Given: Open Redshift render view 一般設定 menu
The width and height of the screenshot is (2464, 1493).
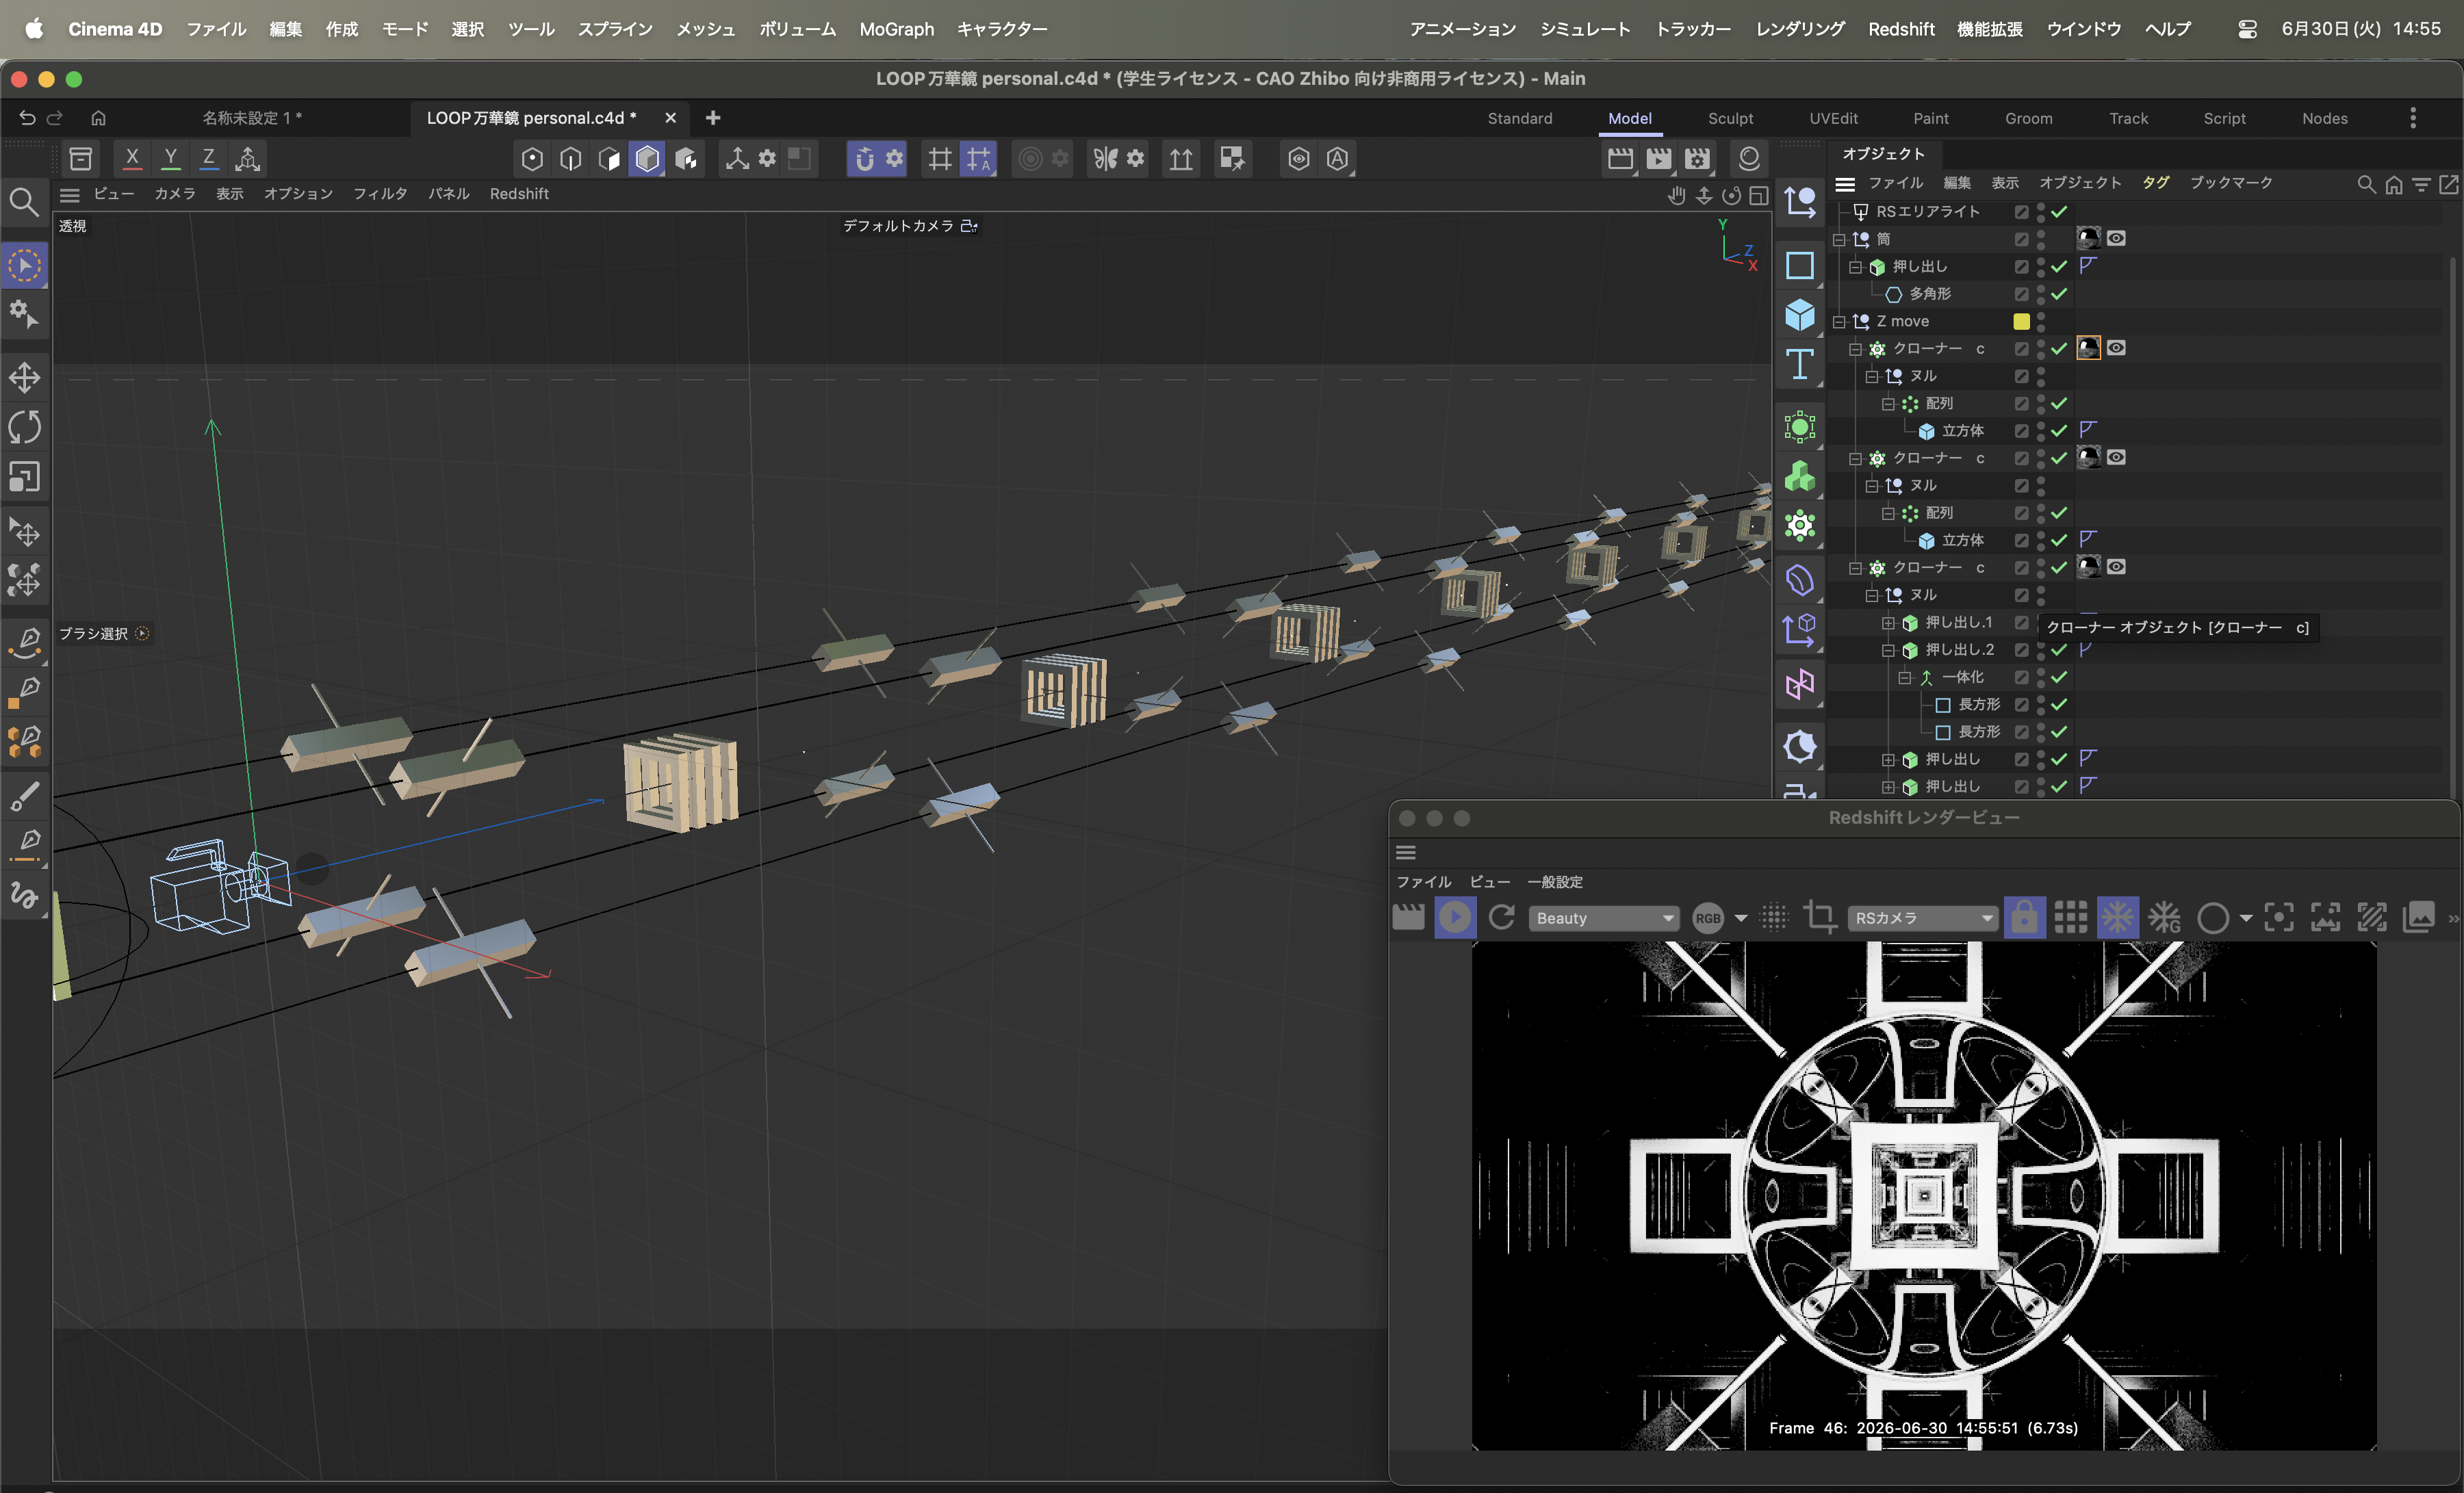Looking at the screenshot, I should [1555, 882].
